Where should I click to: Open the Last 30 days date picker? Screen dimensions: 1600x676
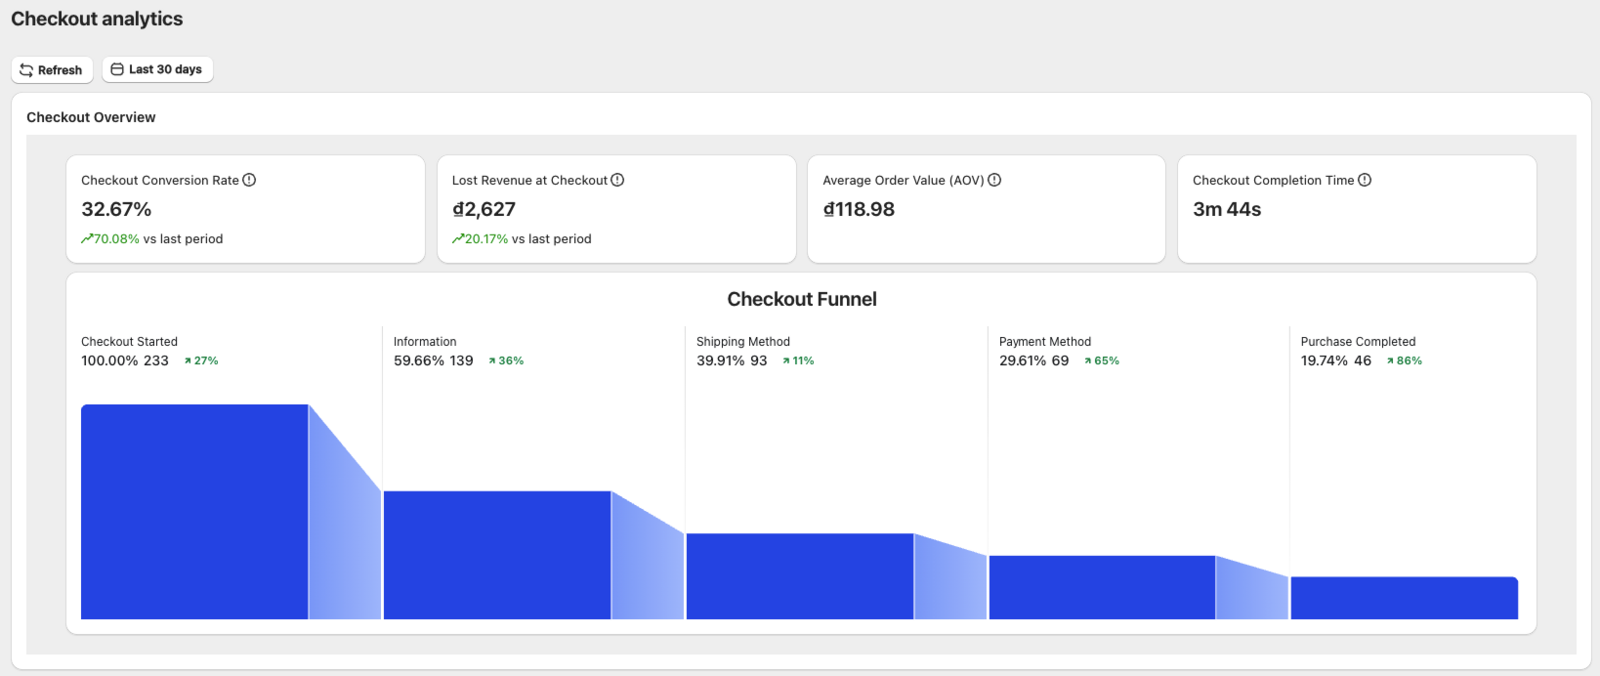[x=157, y=69]
